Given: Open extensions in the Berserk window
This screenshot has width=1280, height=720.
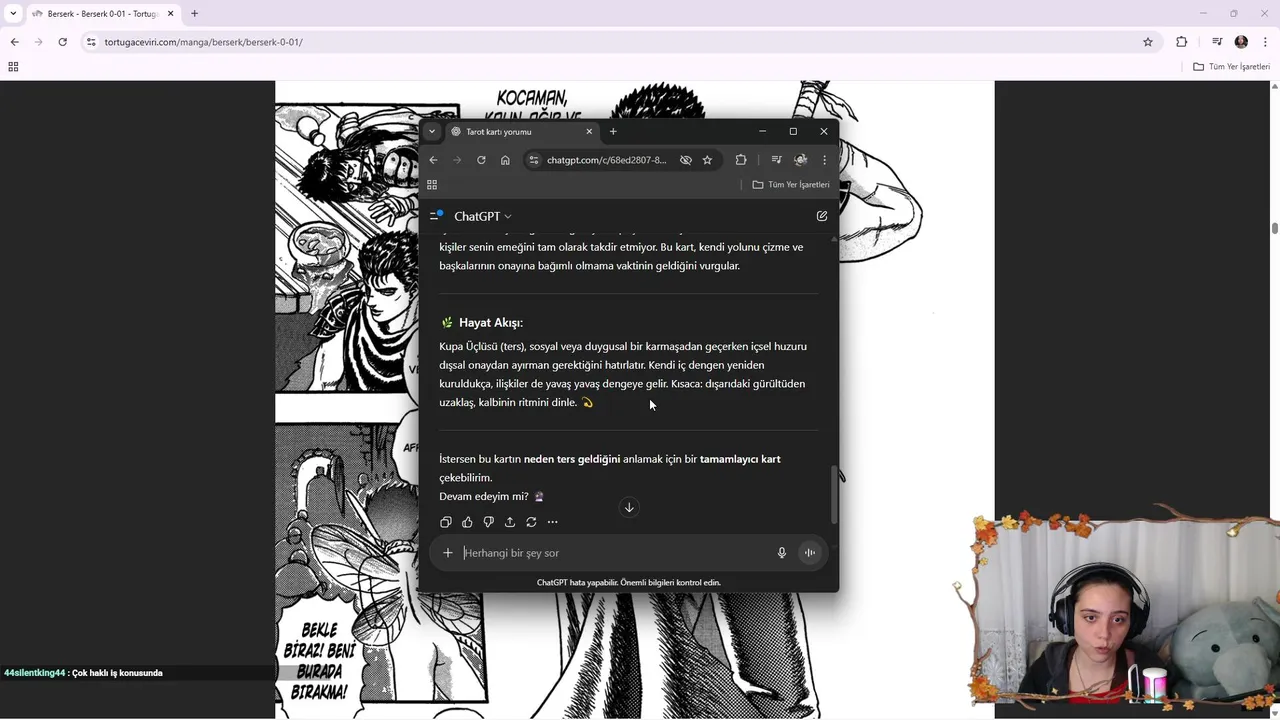Looking at the screenshot, I should click(x=1182, y=42).
